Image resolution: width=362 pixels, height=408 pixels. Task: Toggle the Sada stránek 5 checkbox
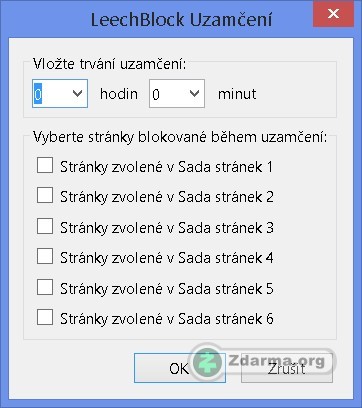tap(45, 287)
